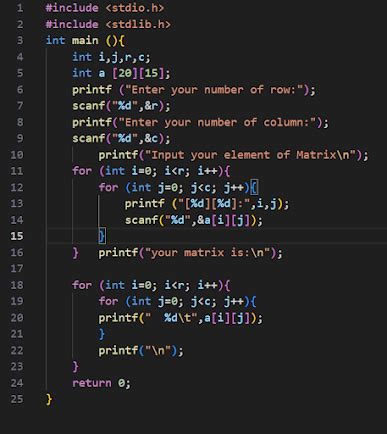Screen dimensions: 387x434
Task: Click string "Enter your number of column:"
Action: 217,122
